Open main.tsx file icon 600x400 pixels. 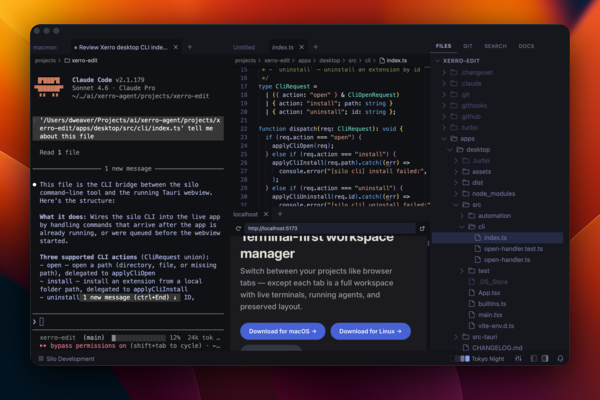[x=472, y=315]
